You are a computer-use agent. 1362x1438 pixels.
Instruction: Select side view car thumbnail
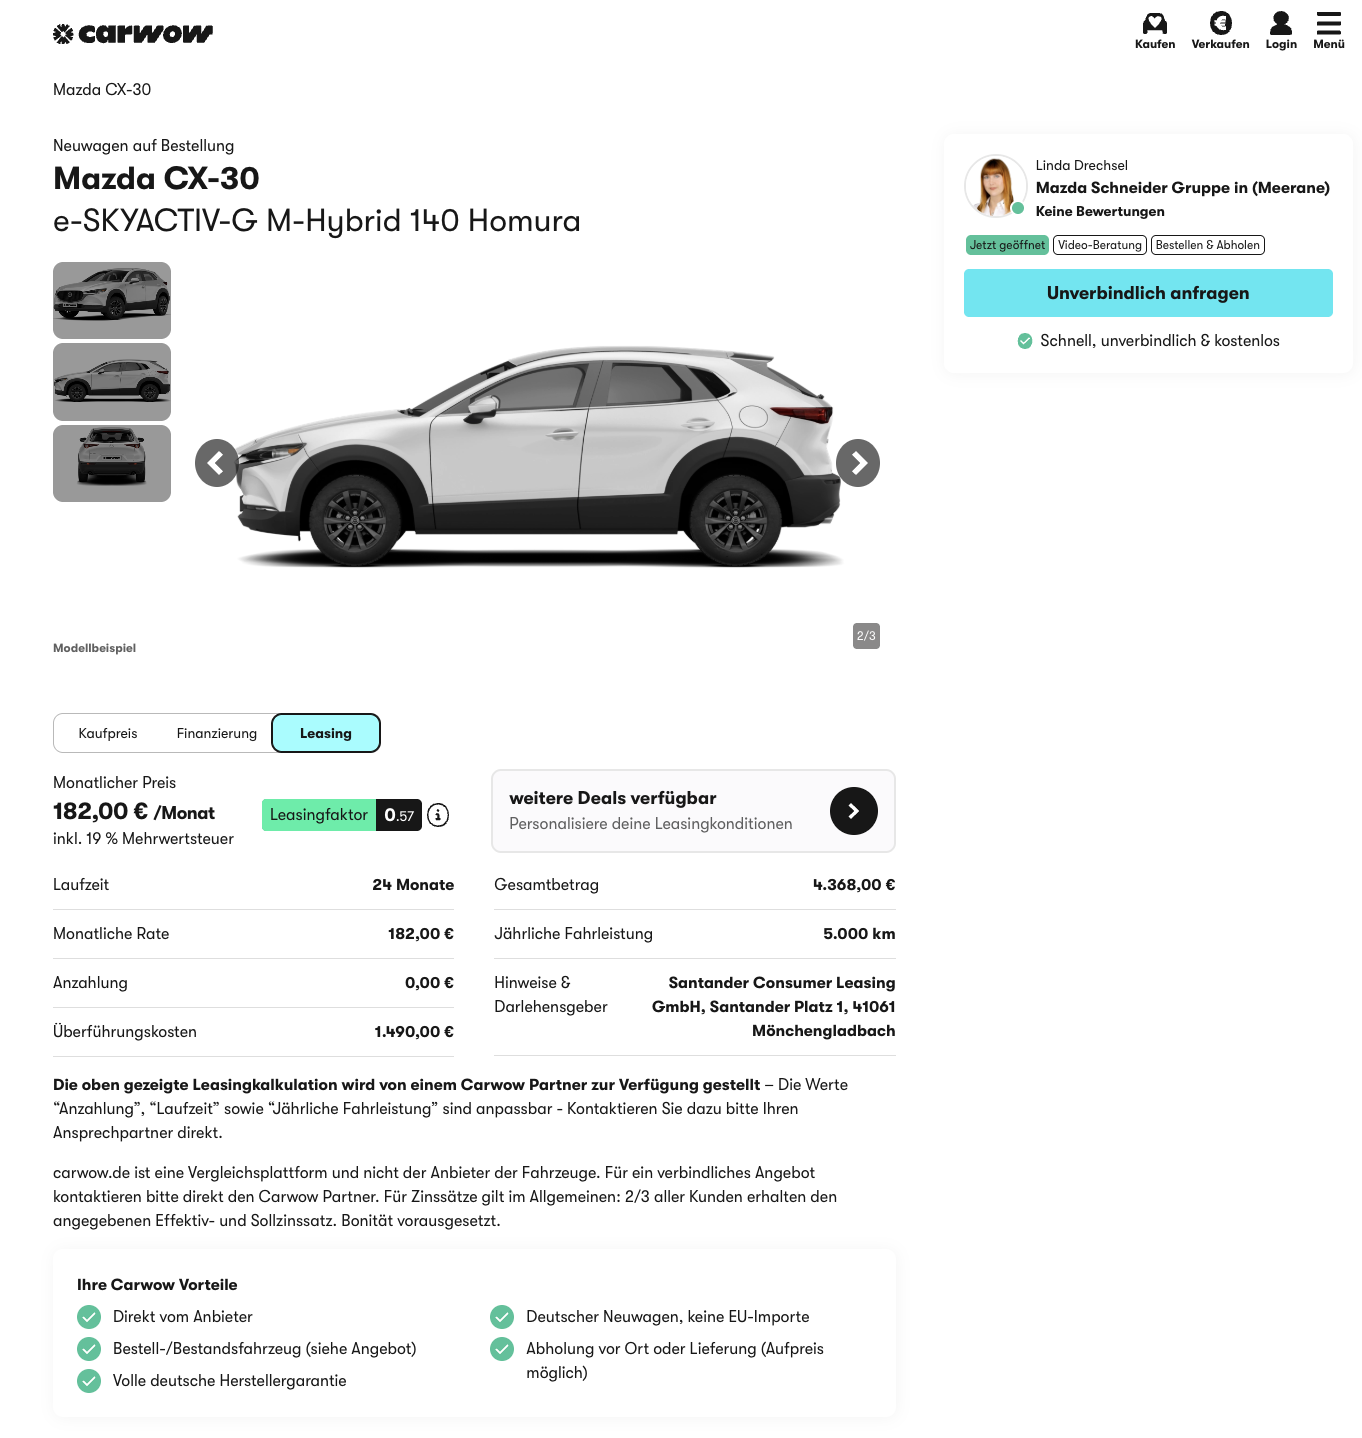tap(112, 382)
